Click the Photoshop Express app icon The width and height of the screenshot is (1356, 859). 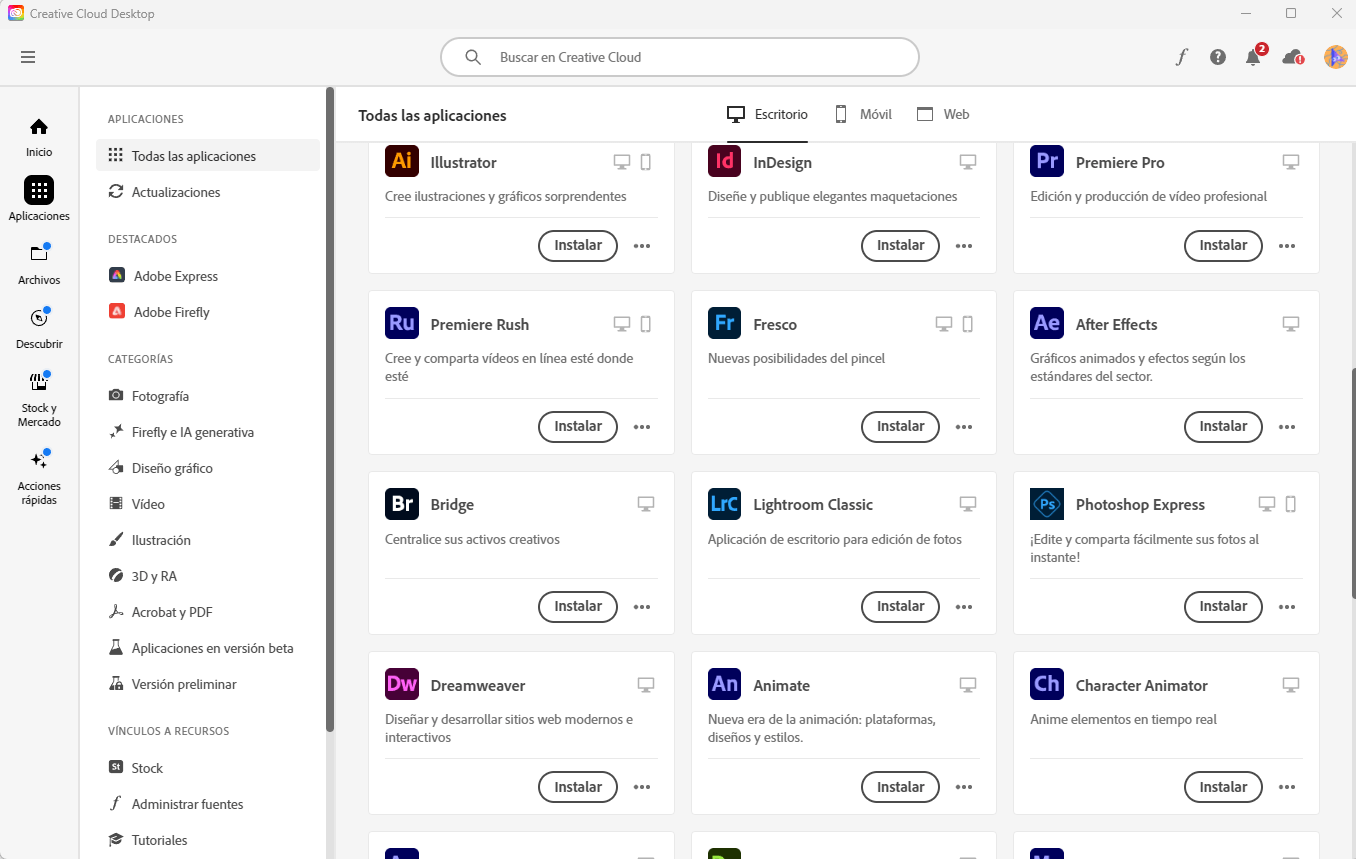[1046, 504]
